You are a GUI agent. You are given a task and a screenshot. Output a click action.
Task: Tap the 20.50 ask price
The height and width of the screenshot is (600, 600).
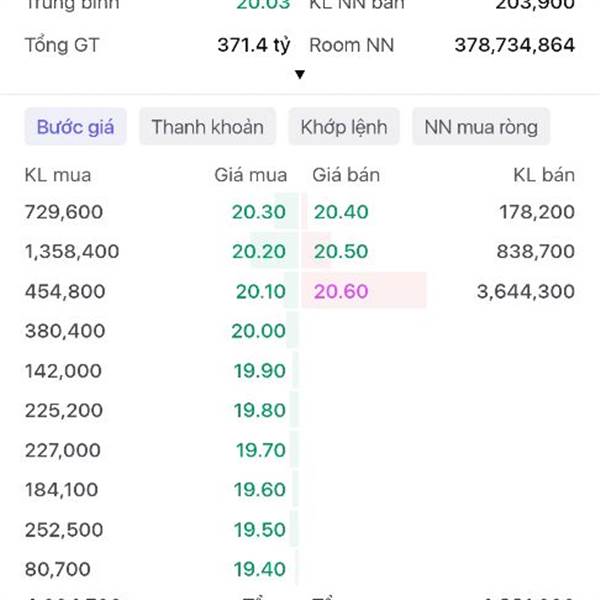pos(341,252)
